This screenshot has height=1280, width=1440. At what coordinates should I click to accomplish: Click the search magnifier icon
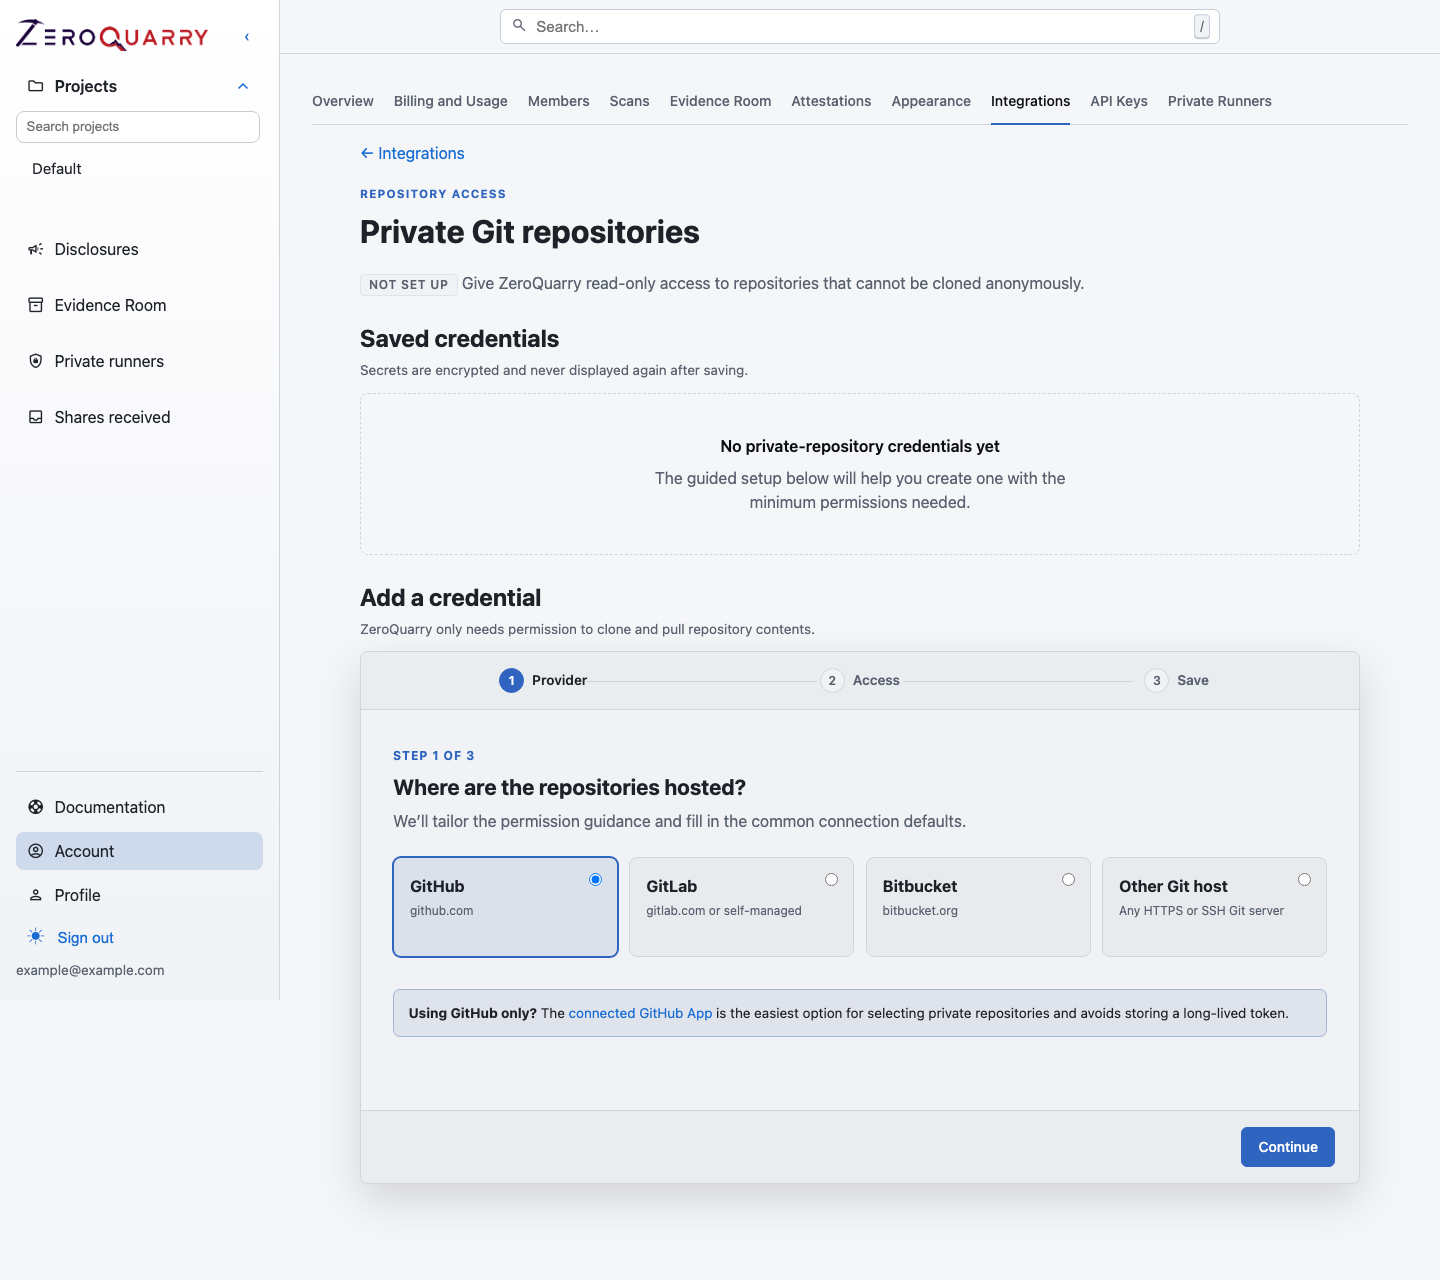(x=519, y=26)
